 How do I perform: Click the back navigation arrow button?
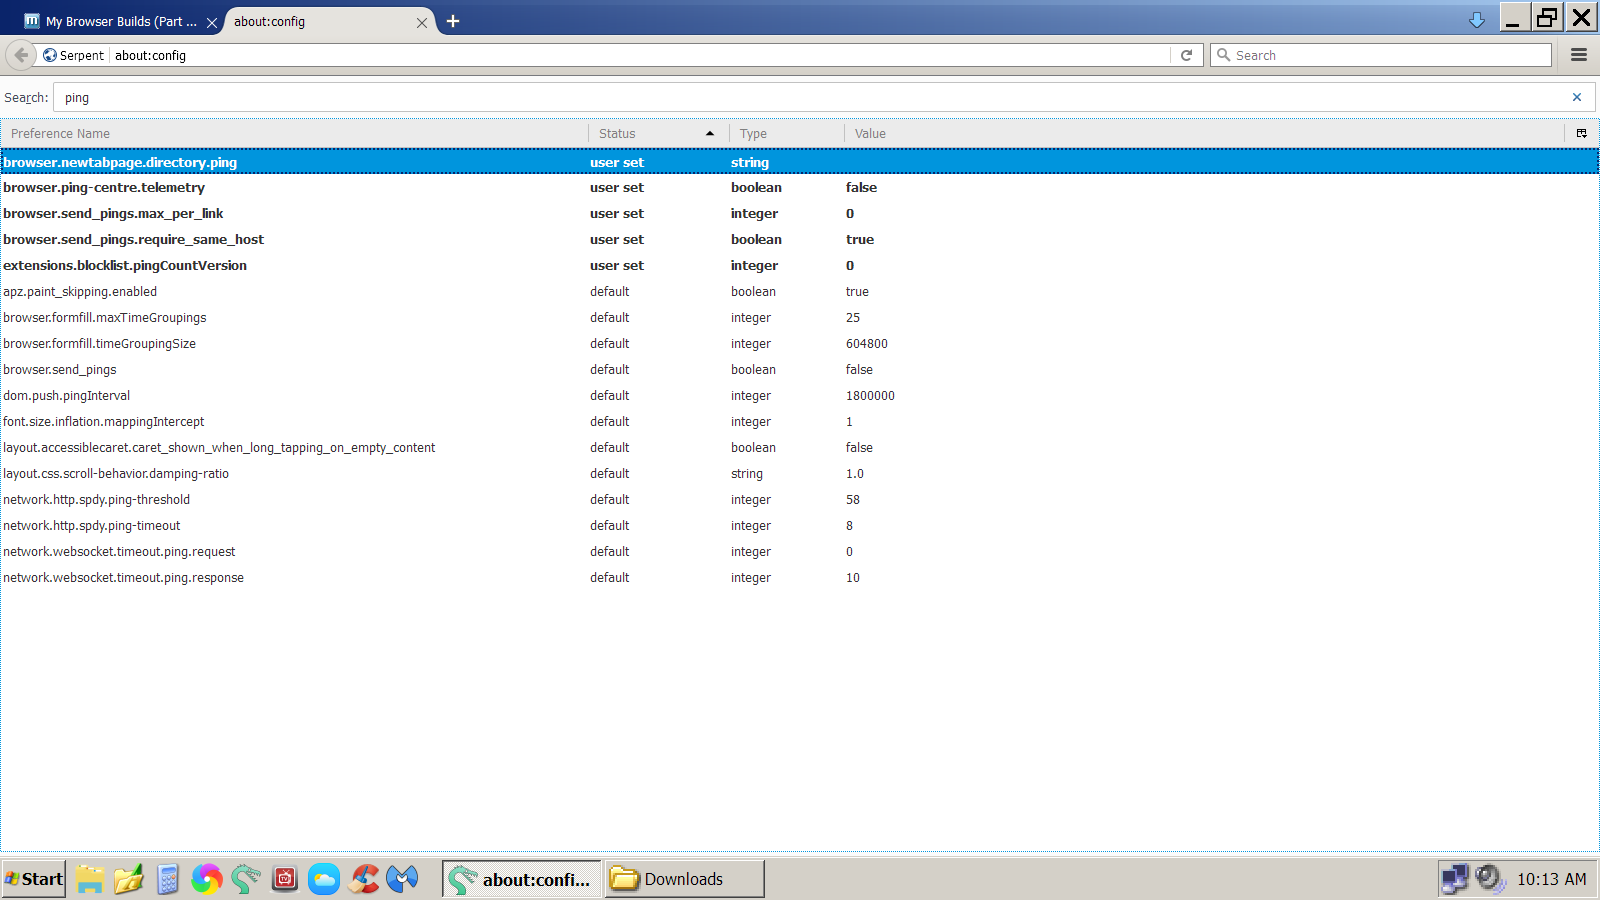[21, 55]
